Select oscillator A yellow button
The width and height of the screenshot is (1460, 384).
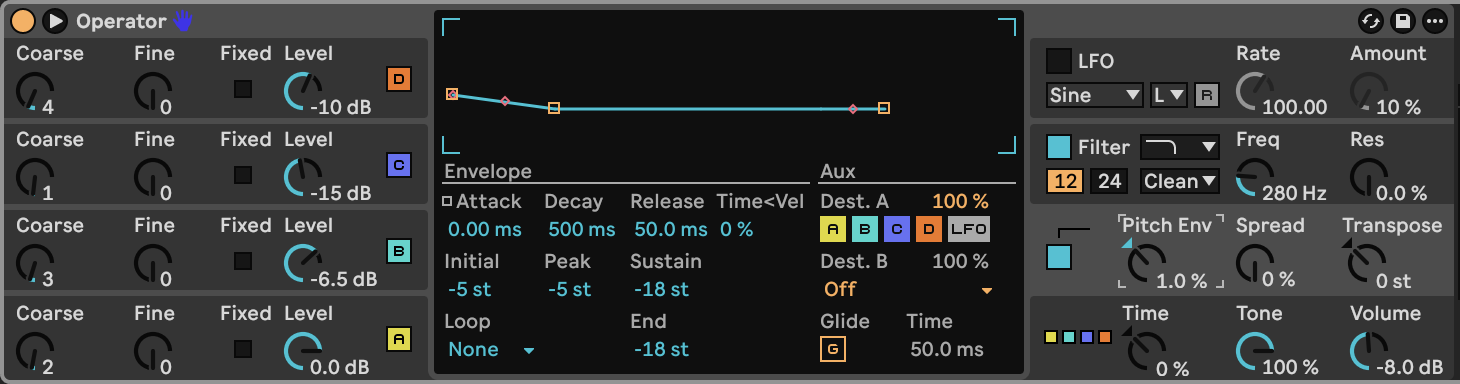tap(399, 339)
